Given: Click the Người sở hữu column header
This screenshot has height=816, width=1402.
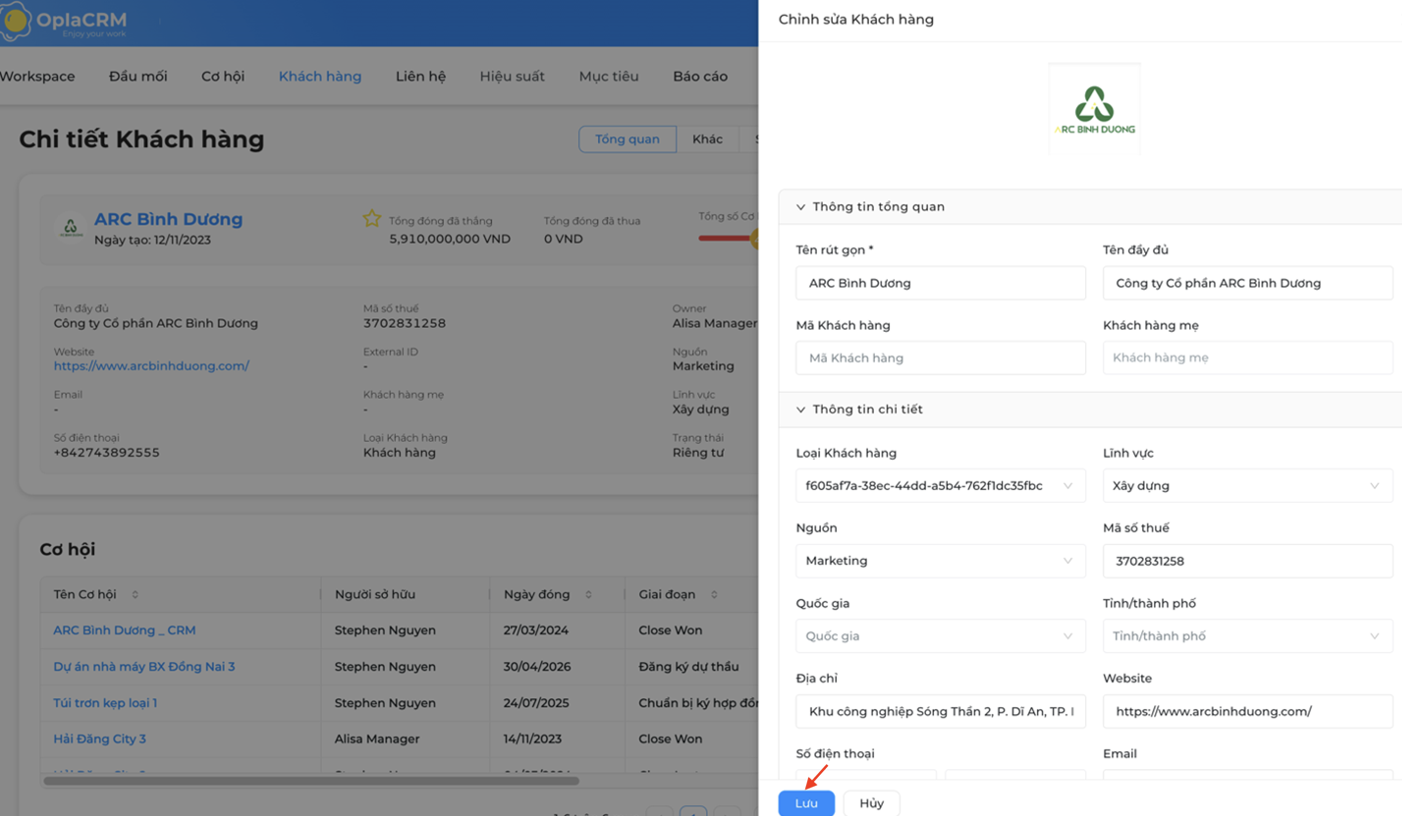Looking at the screenshot, I should (374, 594).
